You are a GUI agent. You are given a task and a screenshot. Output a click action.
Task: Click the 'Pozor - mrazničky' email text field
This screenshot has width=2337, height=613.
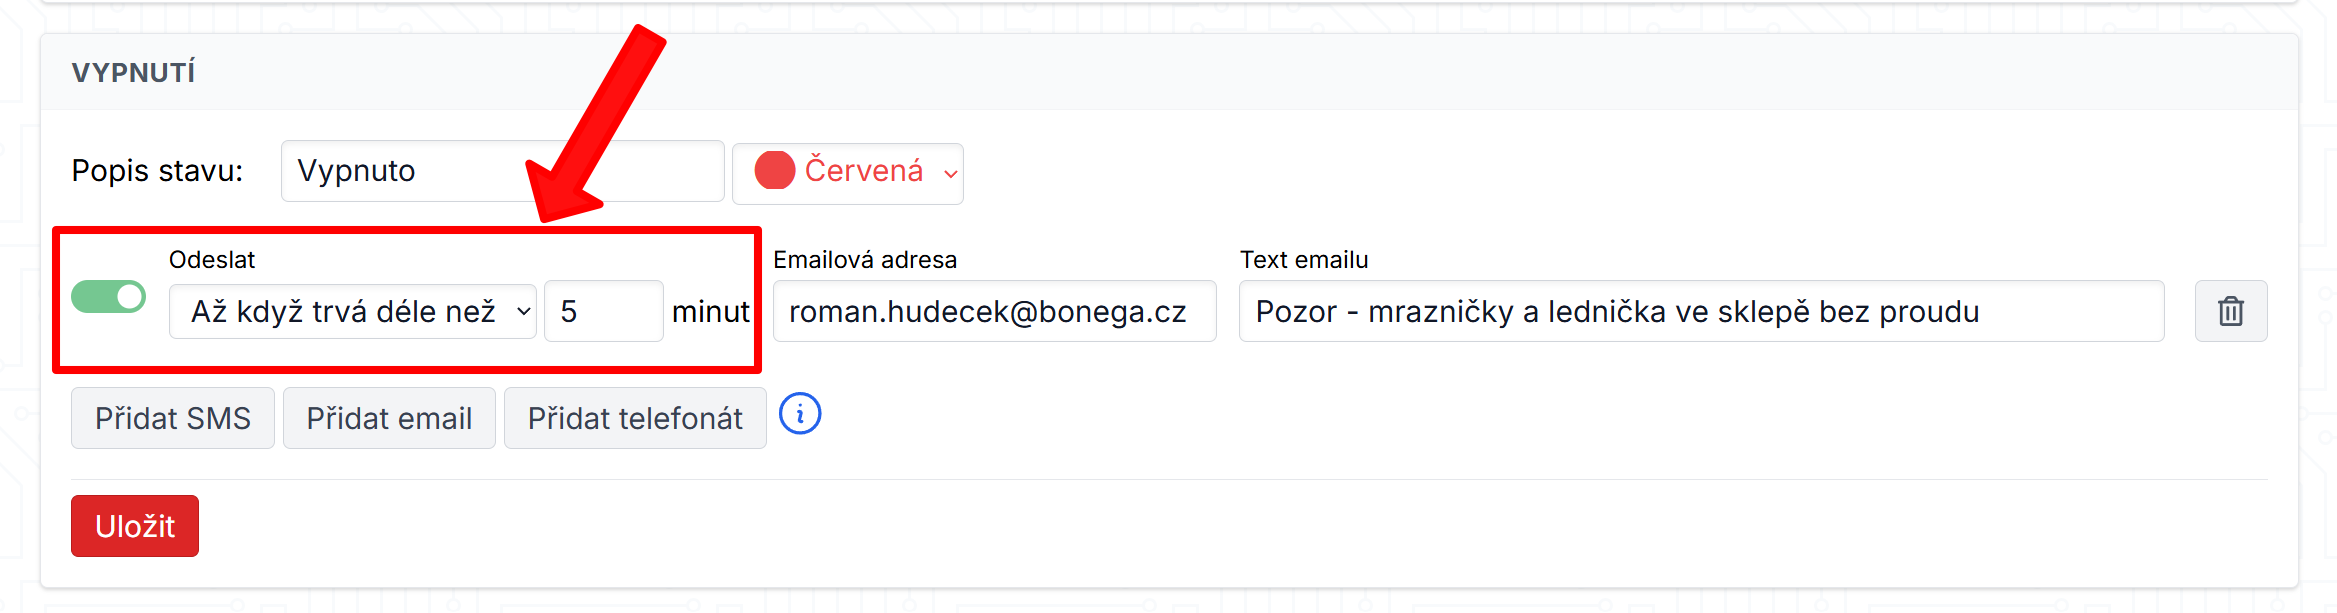[1702, 312]
